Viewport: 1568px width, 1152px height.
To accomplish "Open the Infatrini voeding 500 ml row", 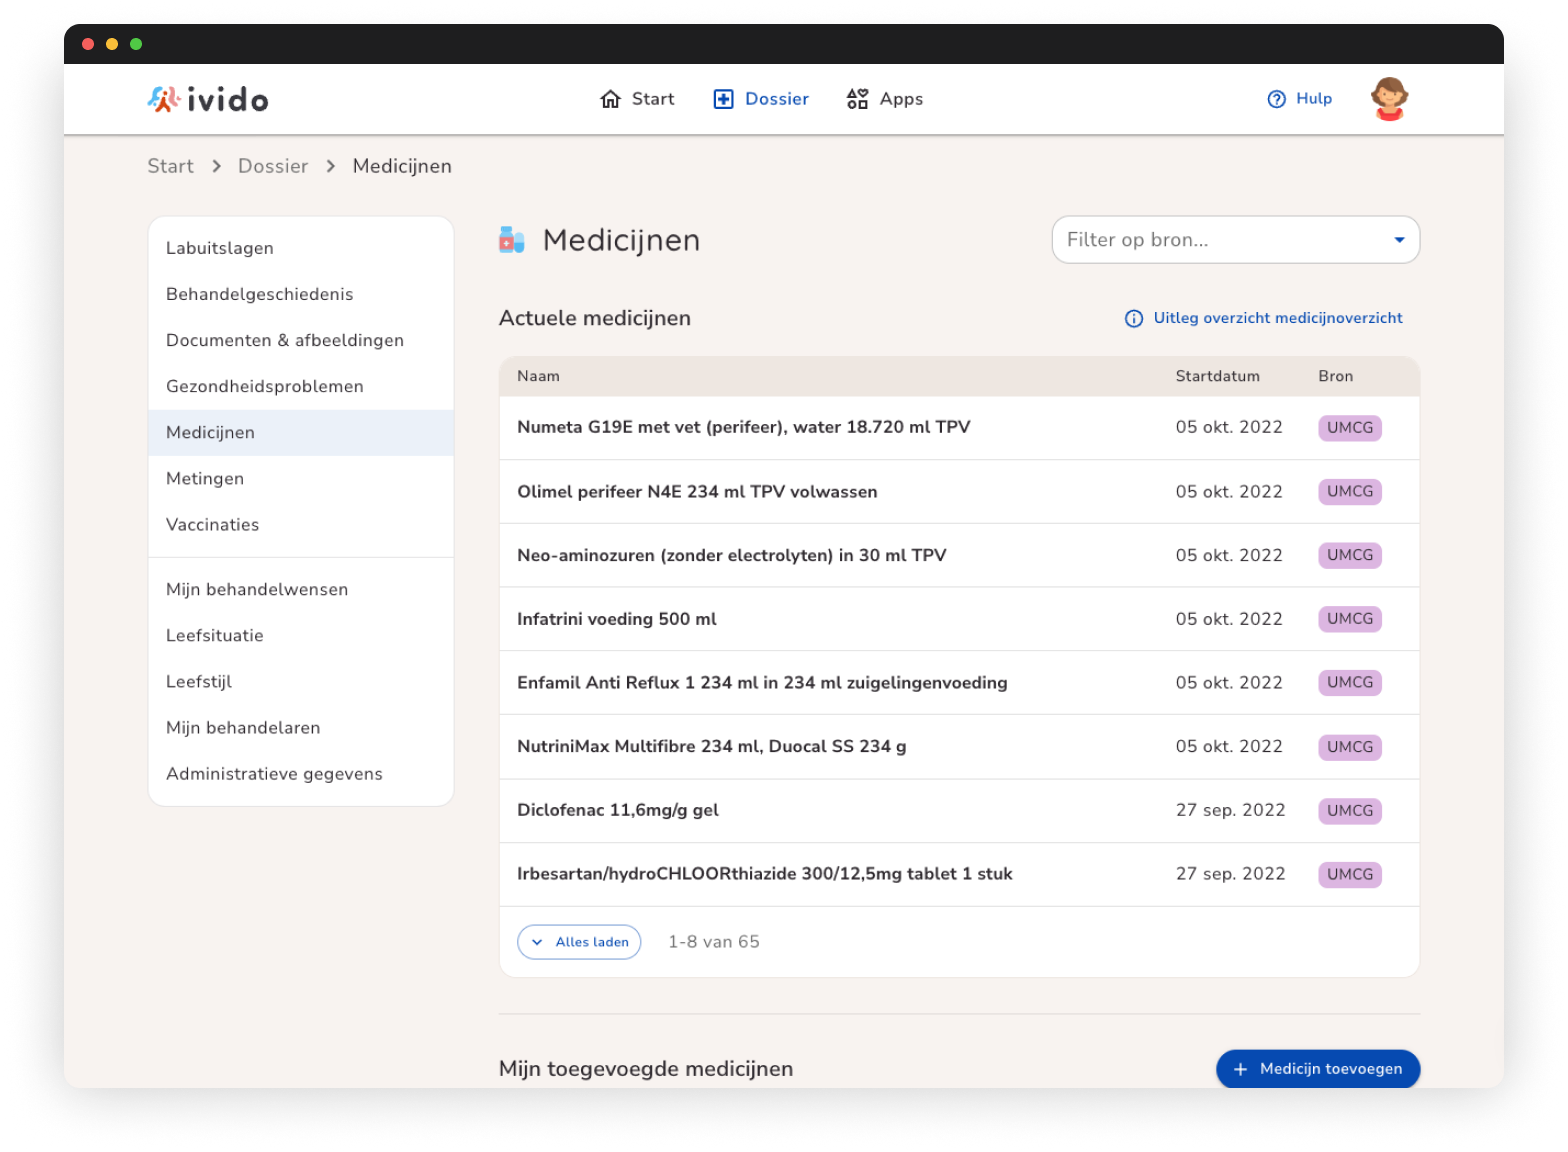I will pyautogui.click(x=959, y=619).
